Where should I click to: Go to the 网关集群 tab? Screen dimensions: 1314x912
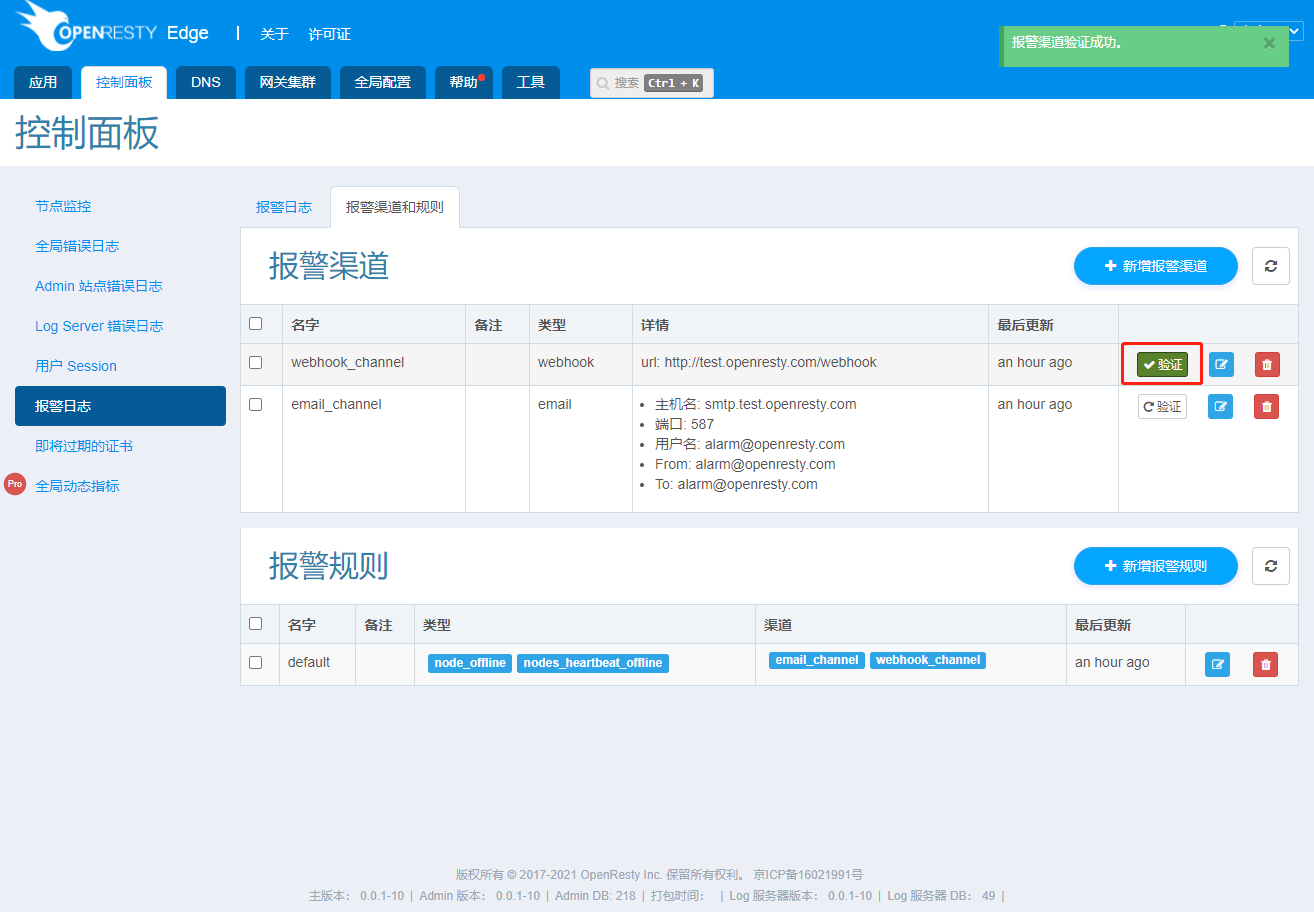click(288, 82)
